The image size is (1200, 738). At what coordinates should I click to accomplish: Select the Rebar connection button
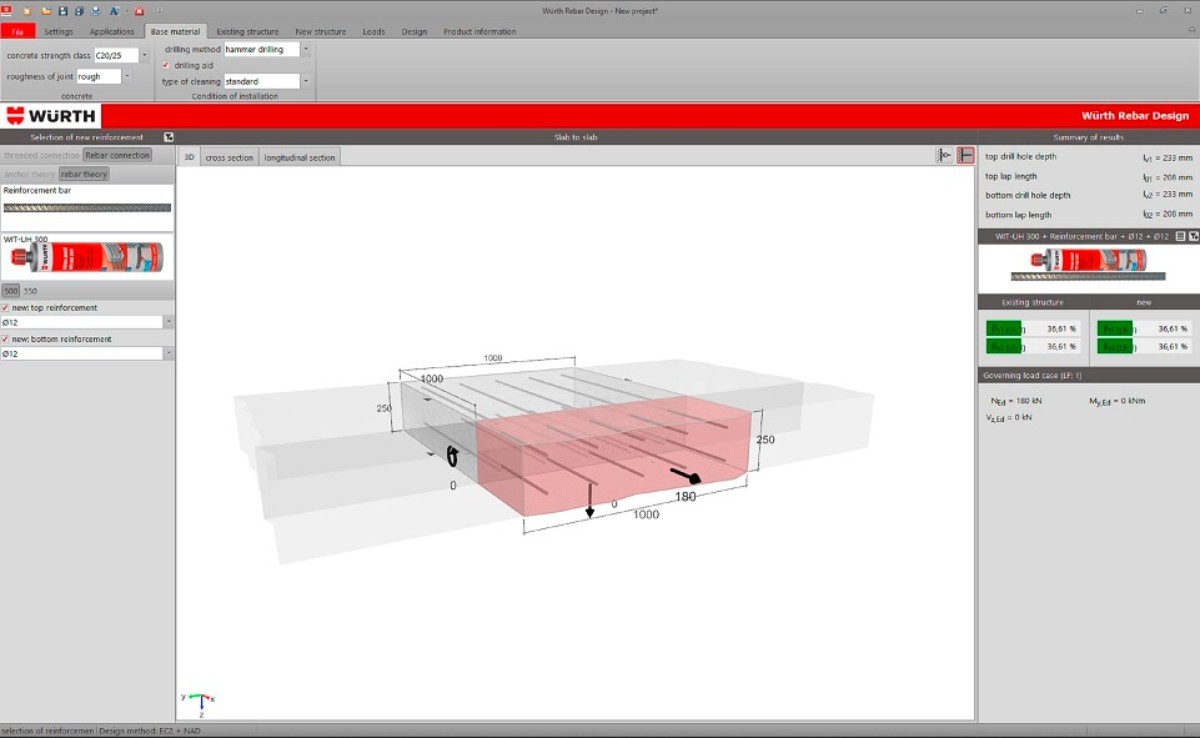click(x=117, y=155)
